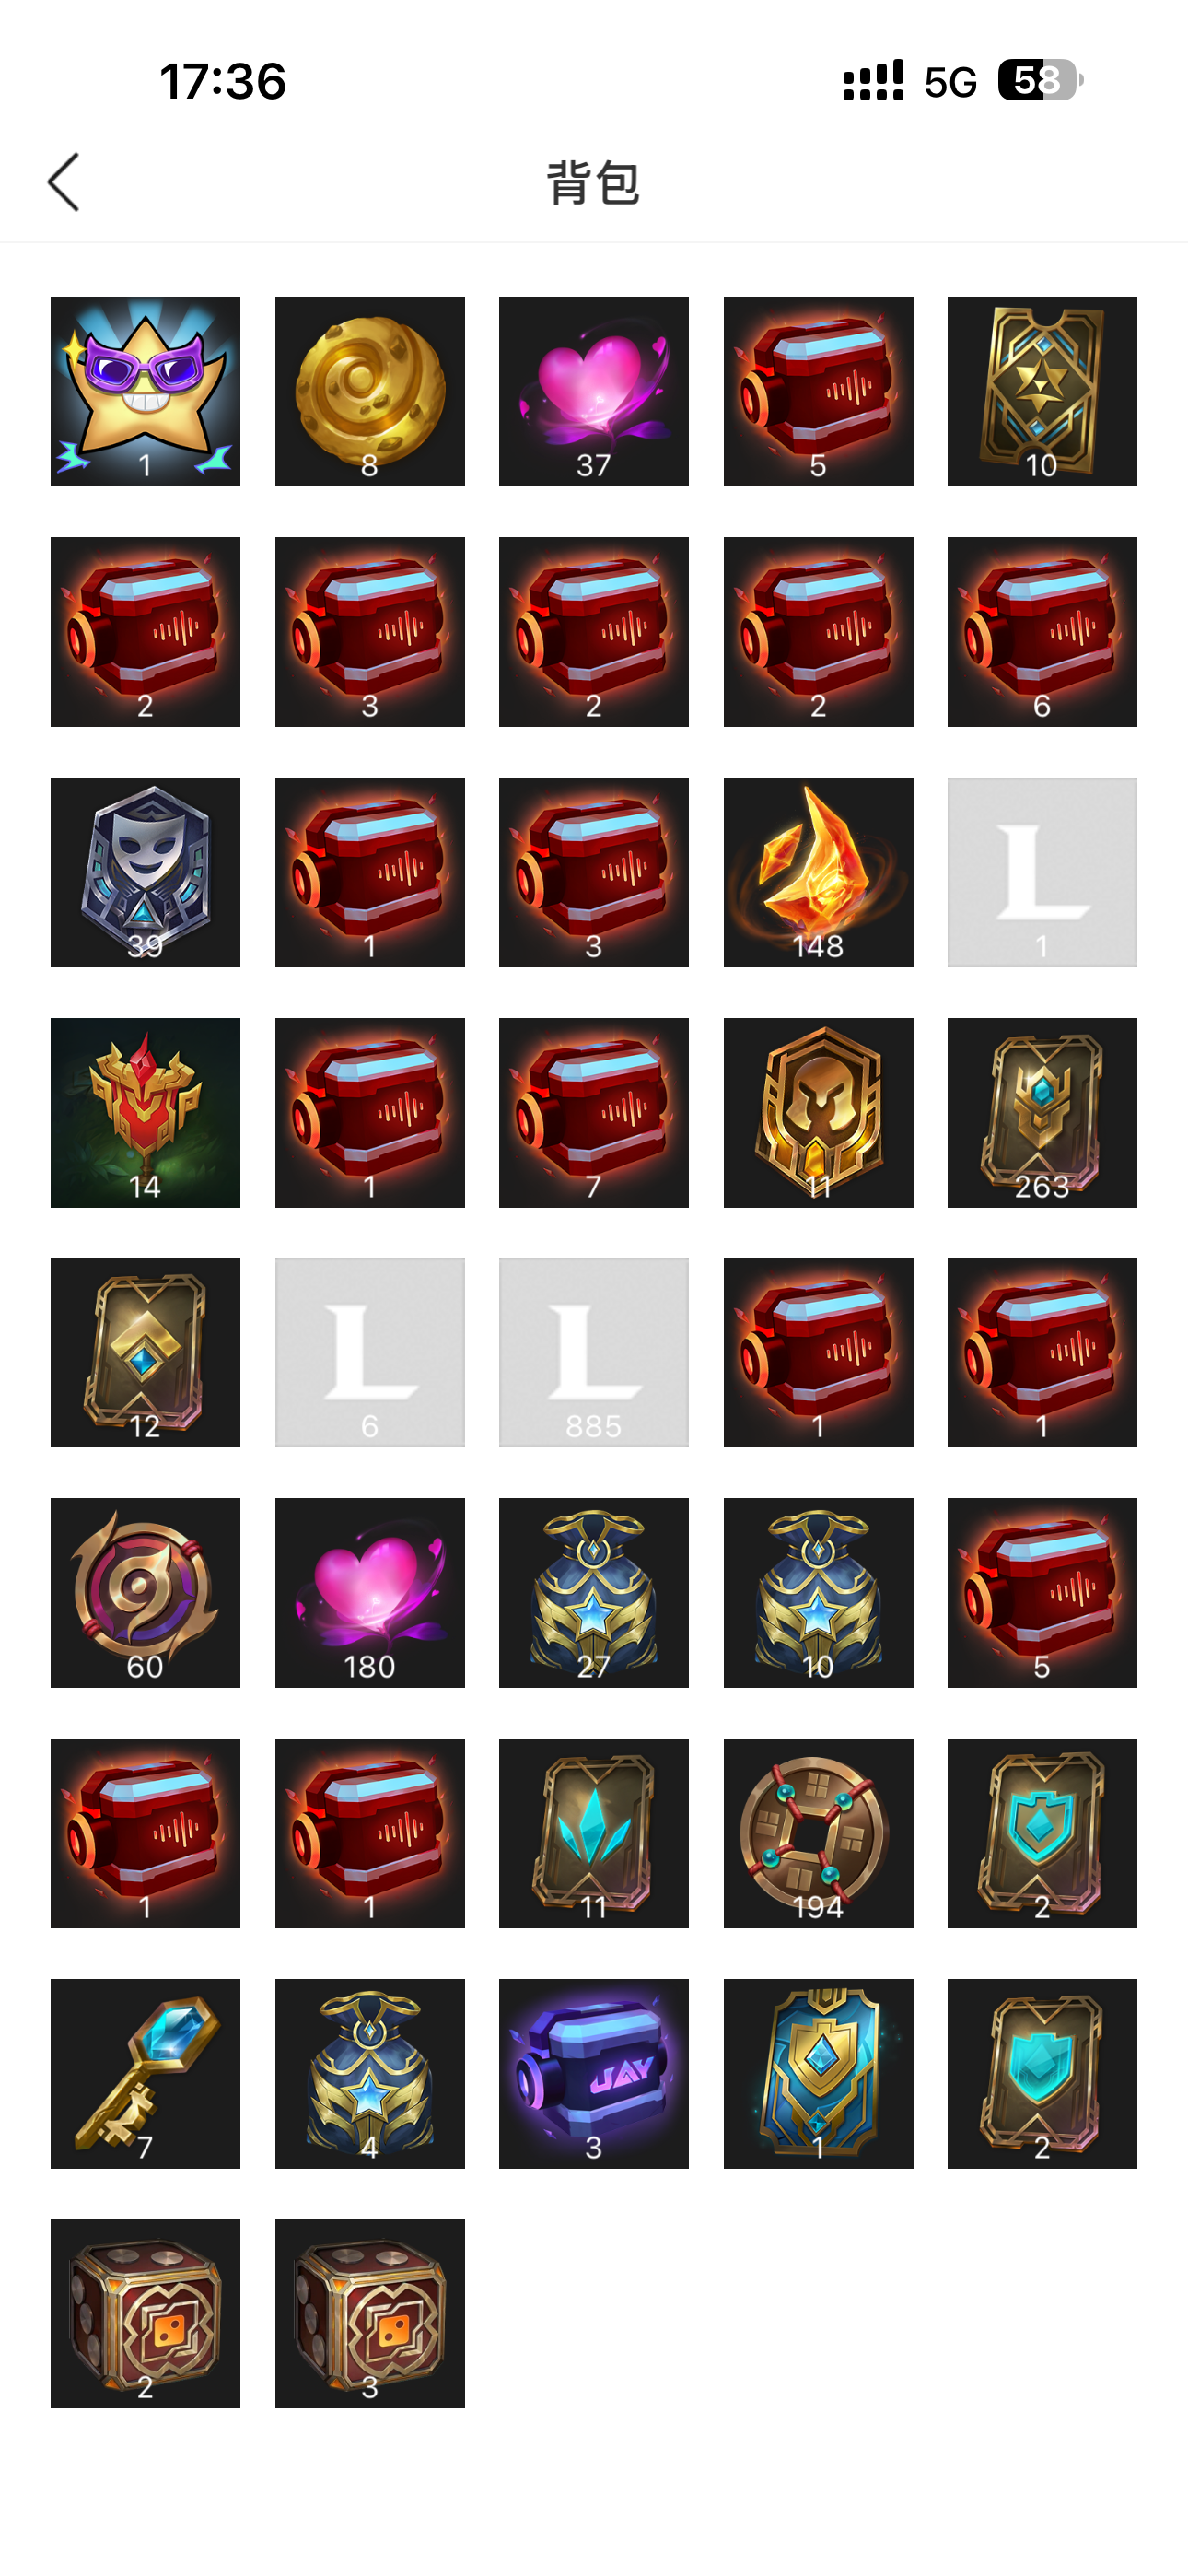Tap the swirl medallion showing 60

pos(145,1593)
